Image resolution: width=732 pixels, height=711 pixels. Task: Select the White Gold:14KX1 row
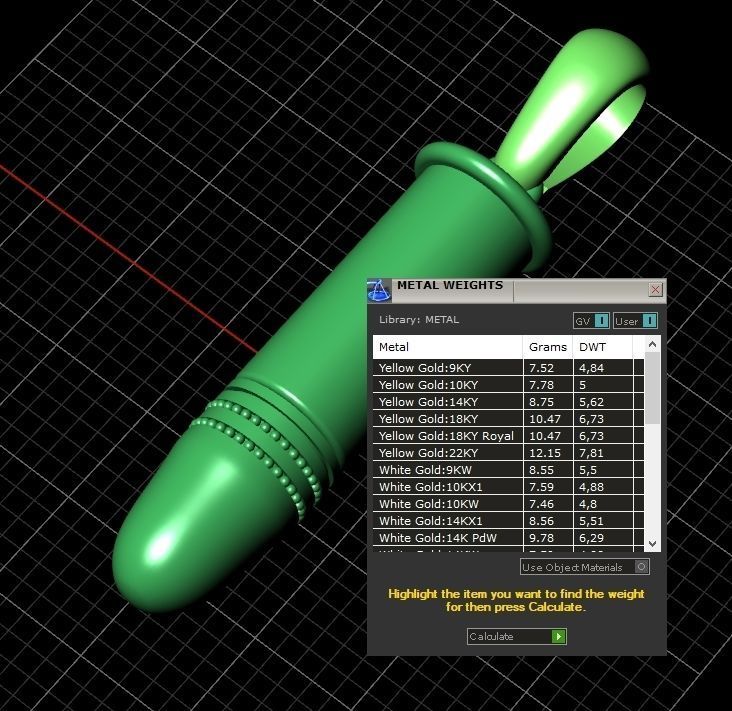[508, 521]
